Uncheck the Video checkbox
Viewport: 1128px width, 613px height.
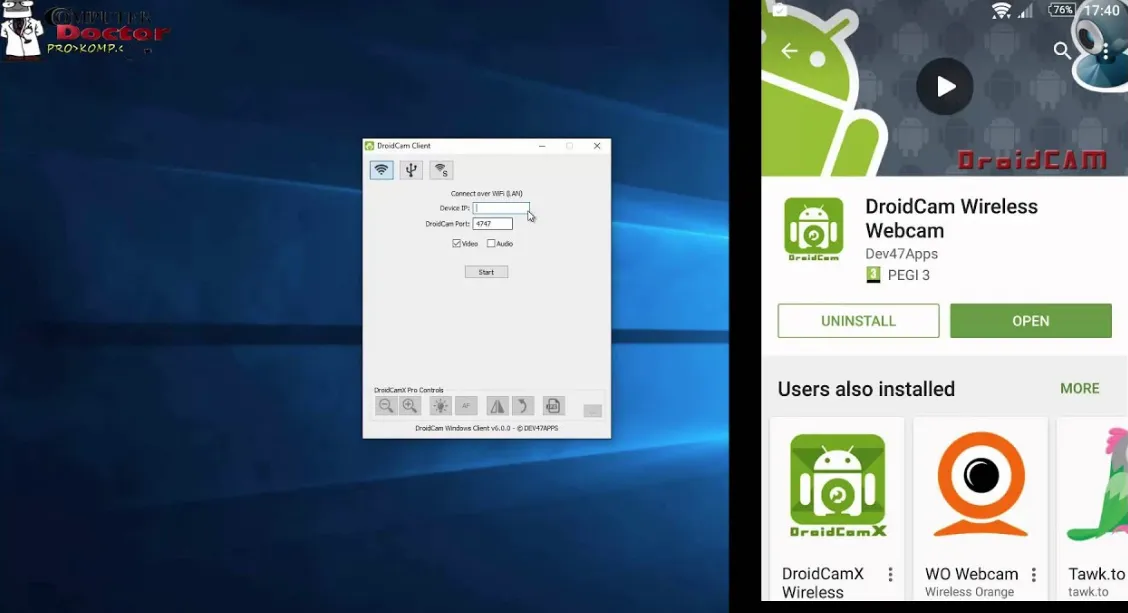pyautogui.click(x=457, y=243)
